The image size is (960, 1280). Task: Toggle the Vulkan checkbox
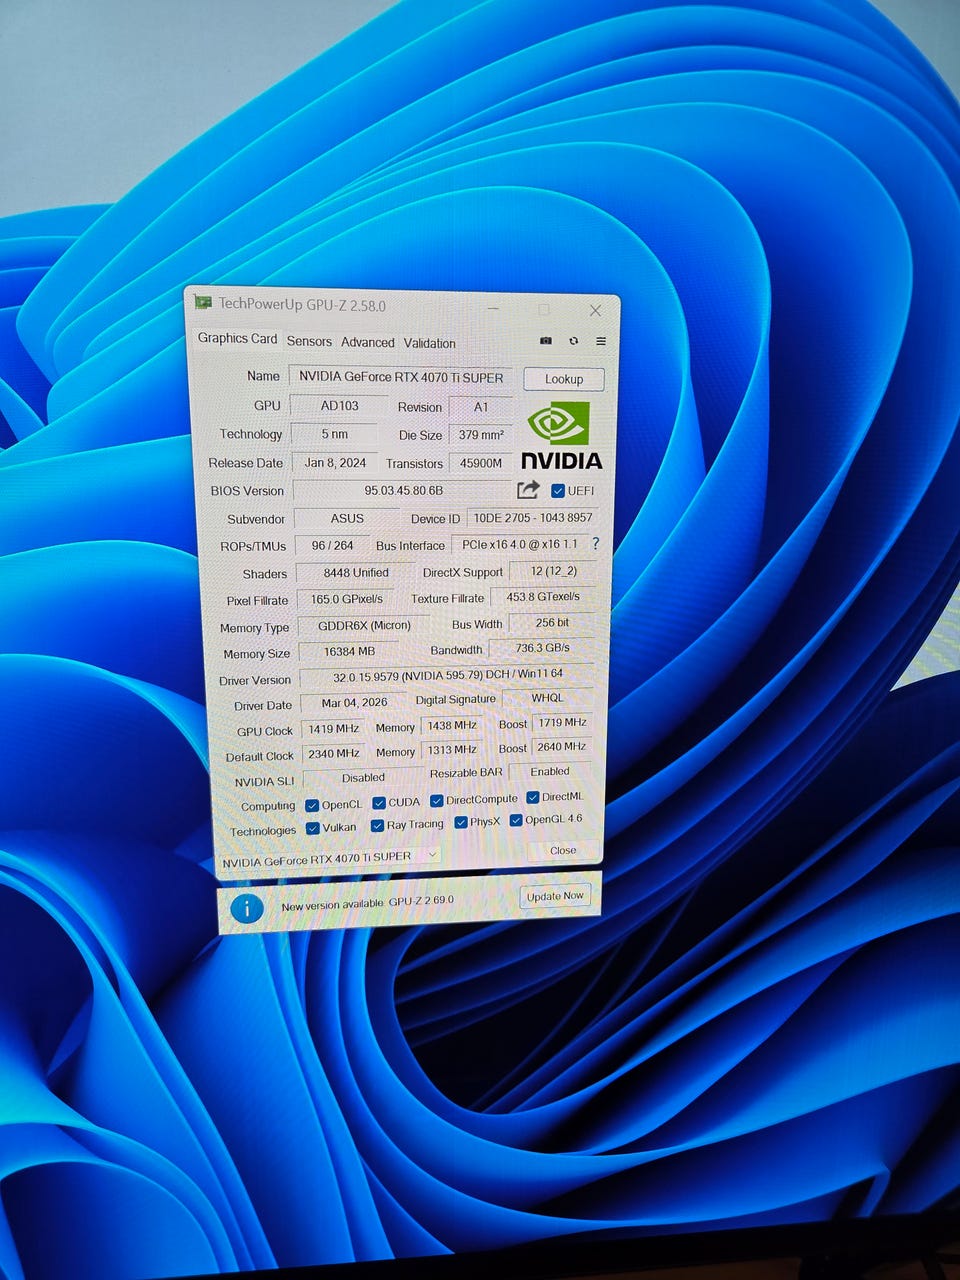click(x=312, y=828)
